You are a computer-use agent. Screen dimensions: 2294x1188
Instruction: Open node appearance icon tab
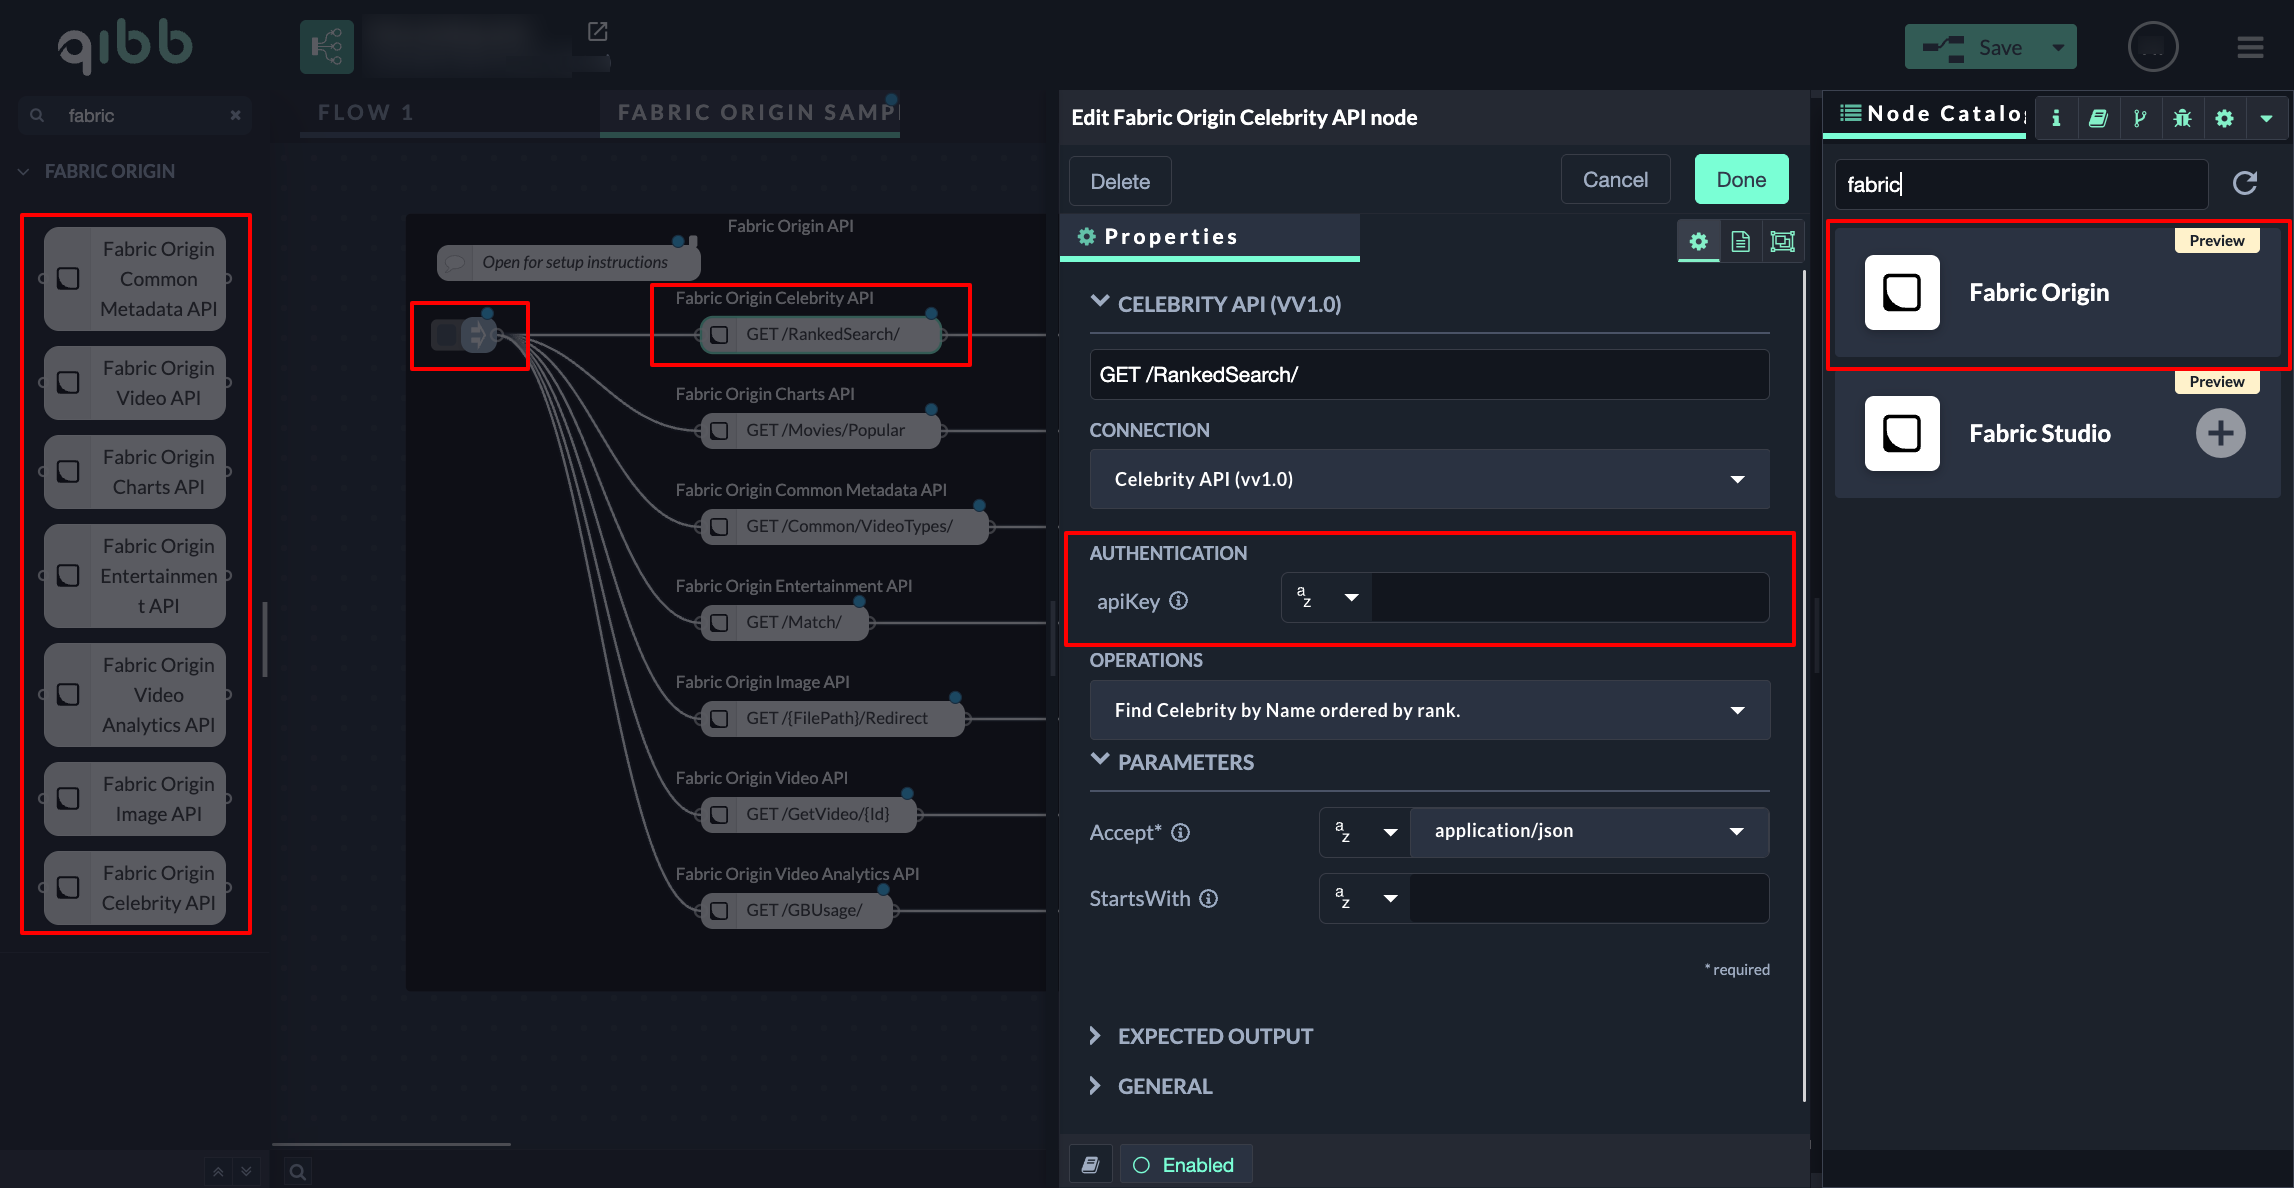1782,241
